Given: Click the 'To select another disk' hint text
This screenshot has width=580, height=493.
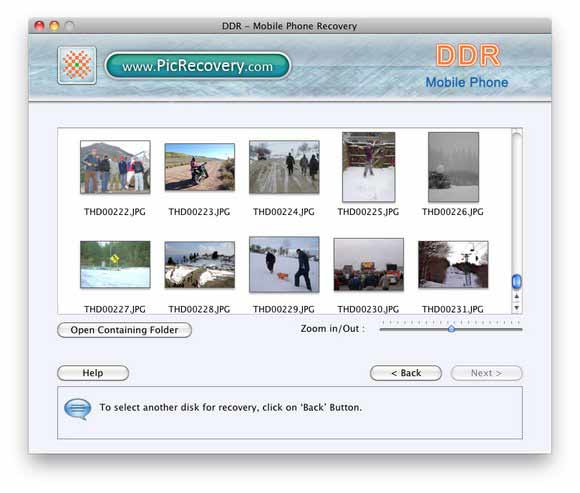Looking at the screenshot, I should click(230, 407).
